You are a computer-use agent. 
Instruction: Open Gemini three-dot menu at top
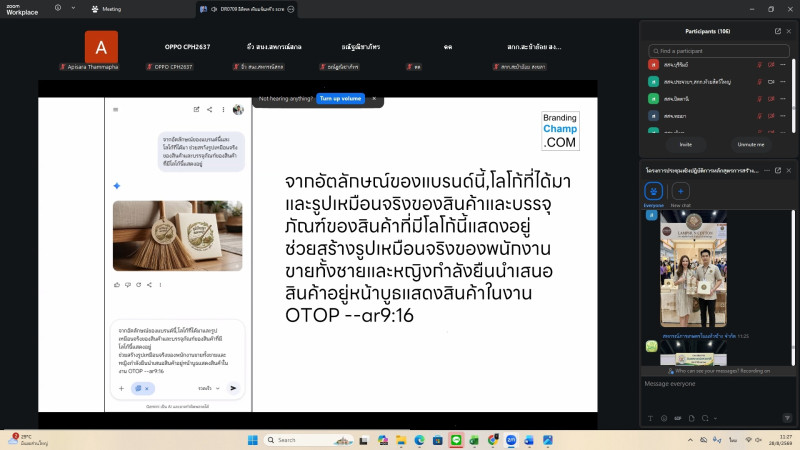coord(223,110)
